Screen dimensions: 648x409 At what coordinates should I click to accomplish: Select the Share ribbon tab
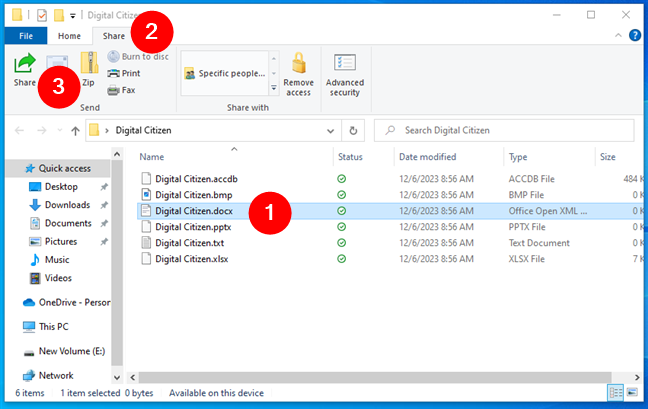click(114, 36)
